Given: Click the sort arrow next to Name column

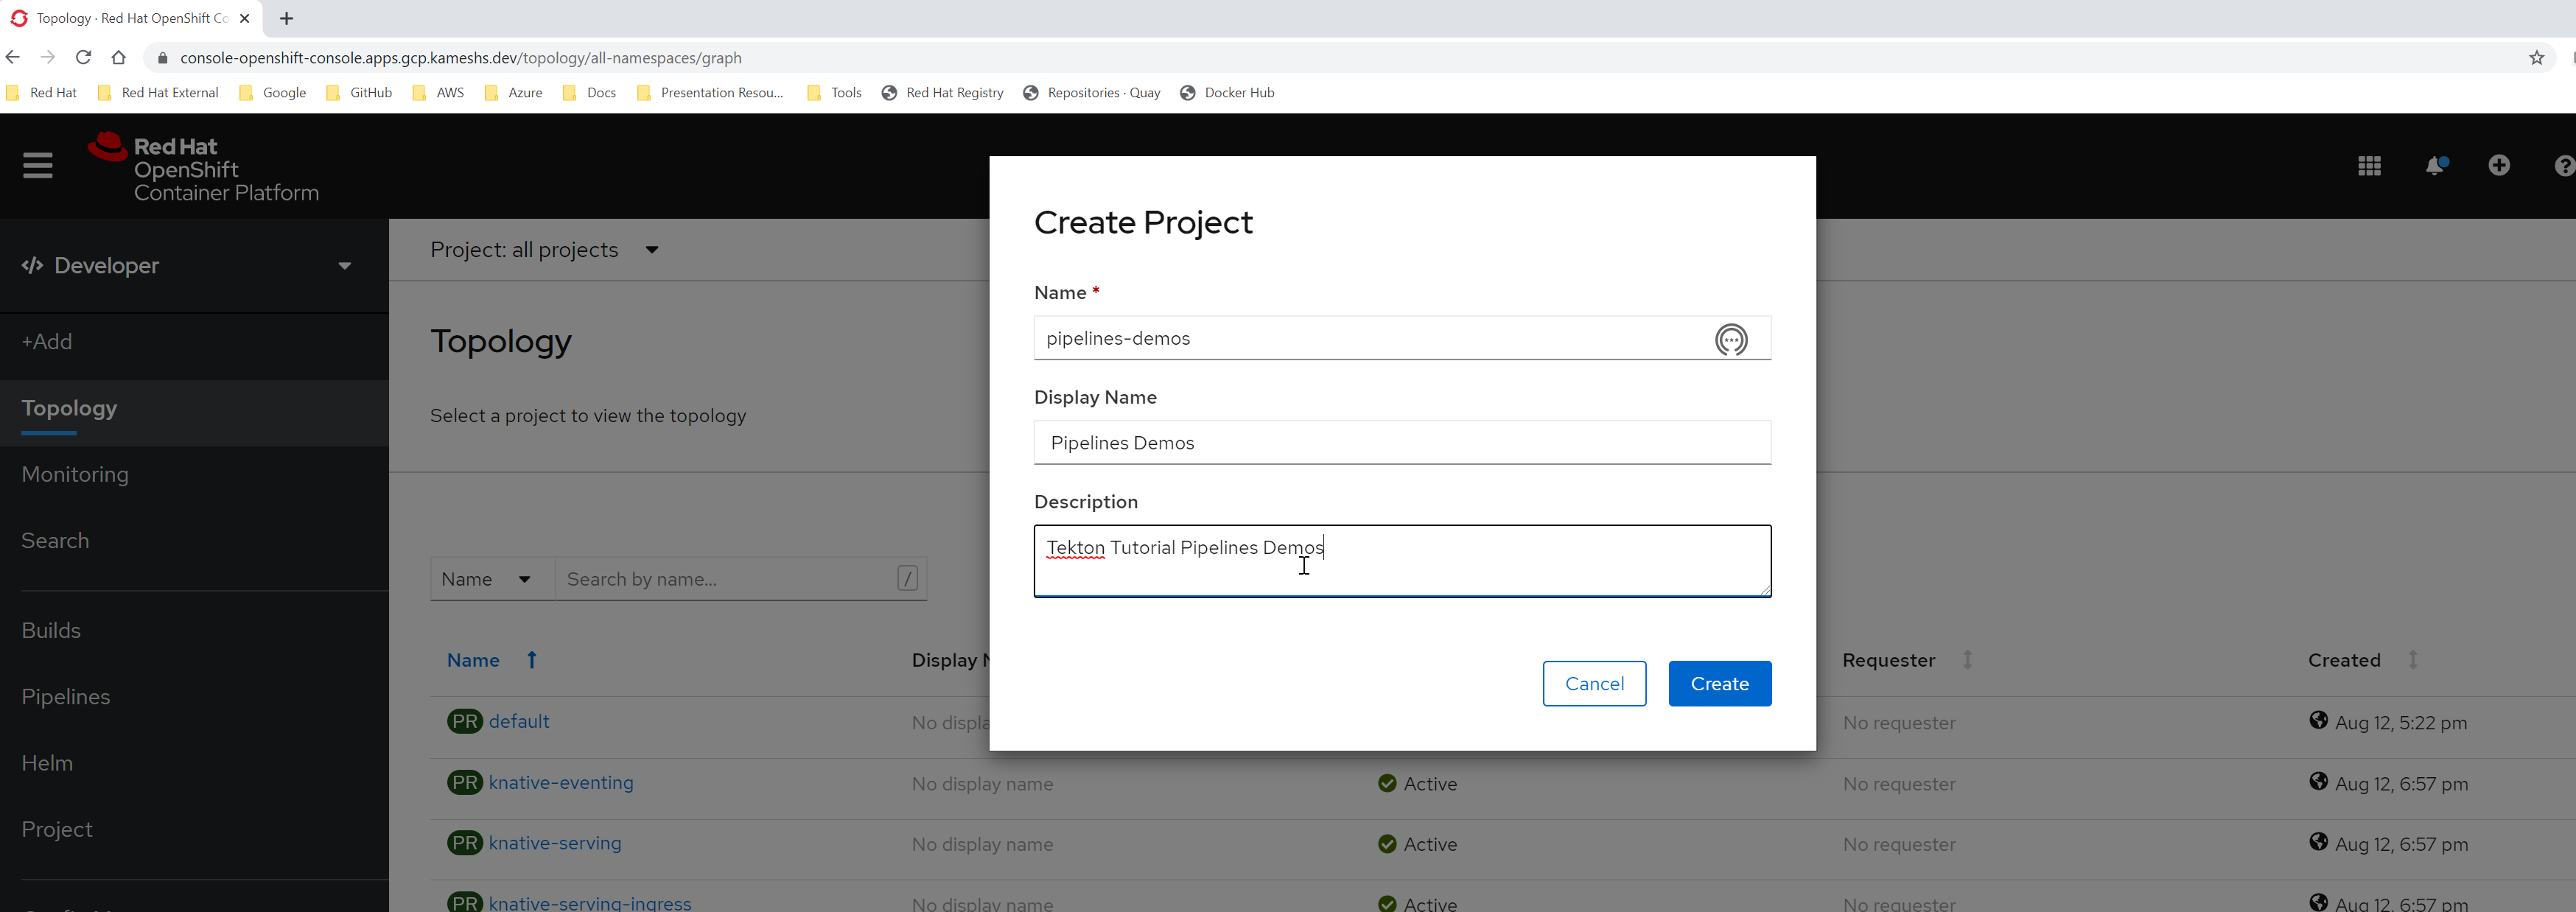Looking at the screenshot, I should pos(532,660).
